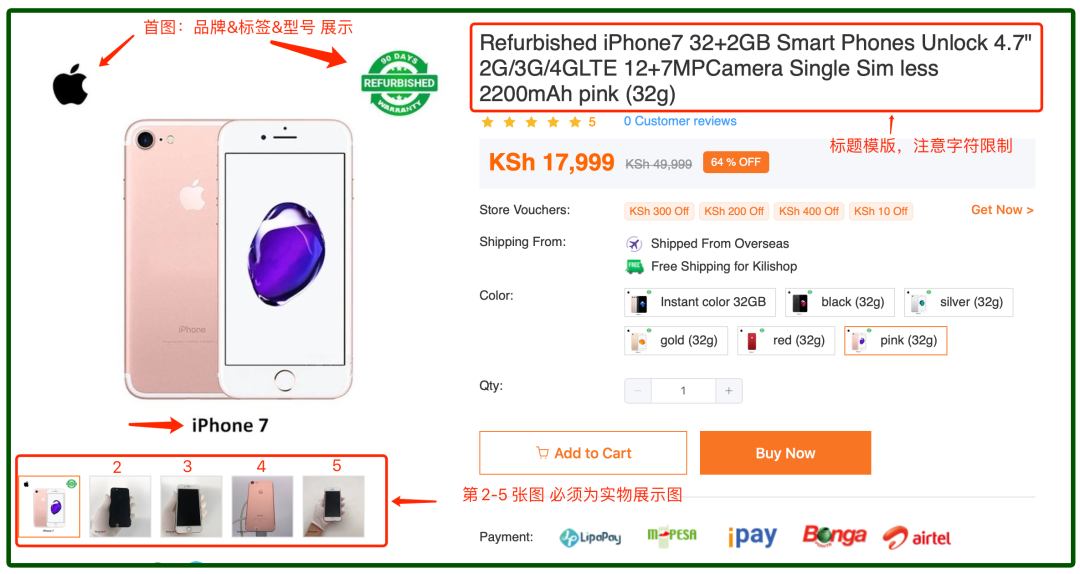Click the Bonga payment logo
1080x574 pixels.
[834, 536]
